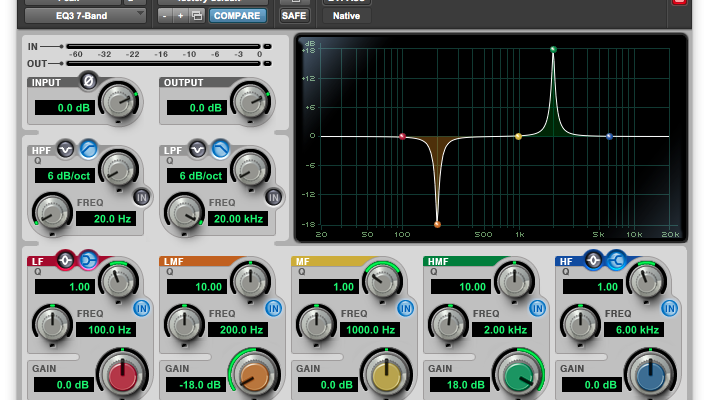Disable the LMF band IN button
This screenshot has width=709, height=400.
click(273, 307)
